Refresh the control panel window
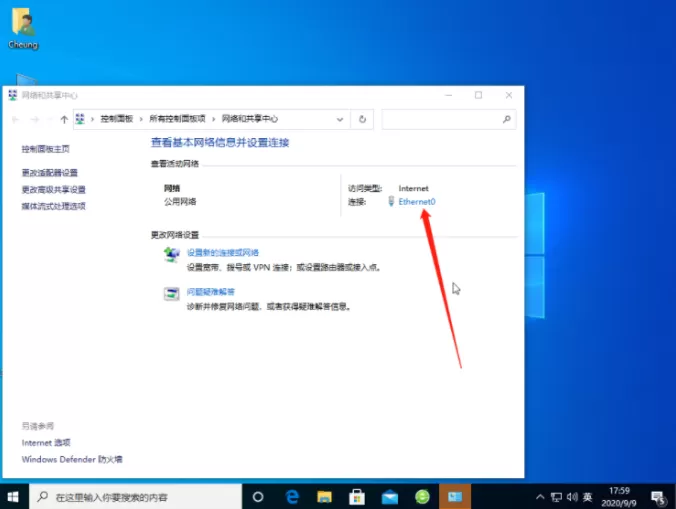 pos(362,119)
